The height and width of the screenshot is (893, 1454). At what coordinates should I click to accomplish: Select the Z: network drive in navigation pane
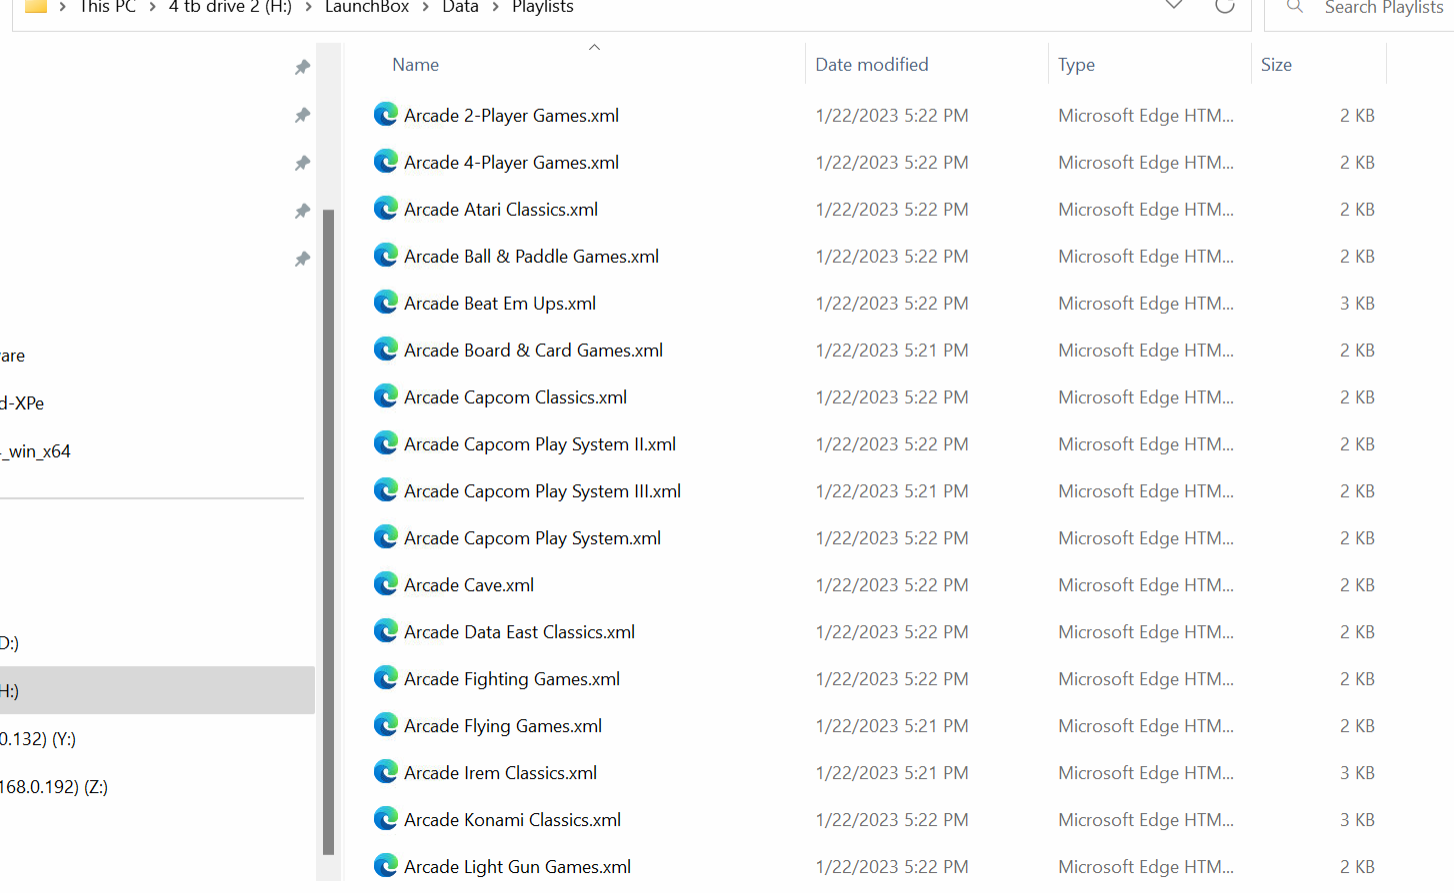[54, 786]
